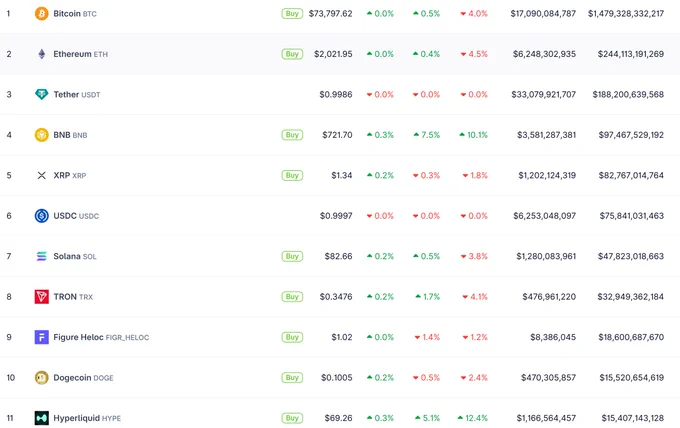This screenshot has height=428, width=680.
Task: Click the Solana striped logo icon
Action: point(42,256)
